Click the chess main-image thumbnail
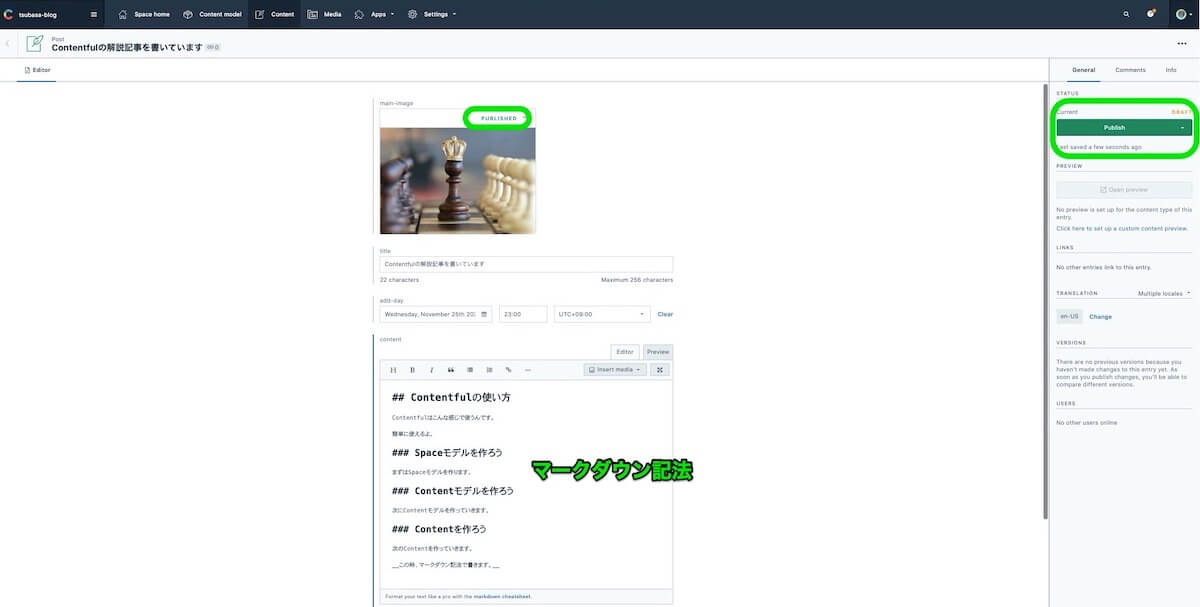This screenshot has height=607, width=1200. tap(457, 181)
